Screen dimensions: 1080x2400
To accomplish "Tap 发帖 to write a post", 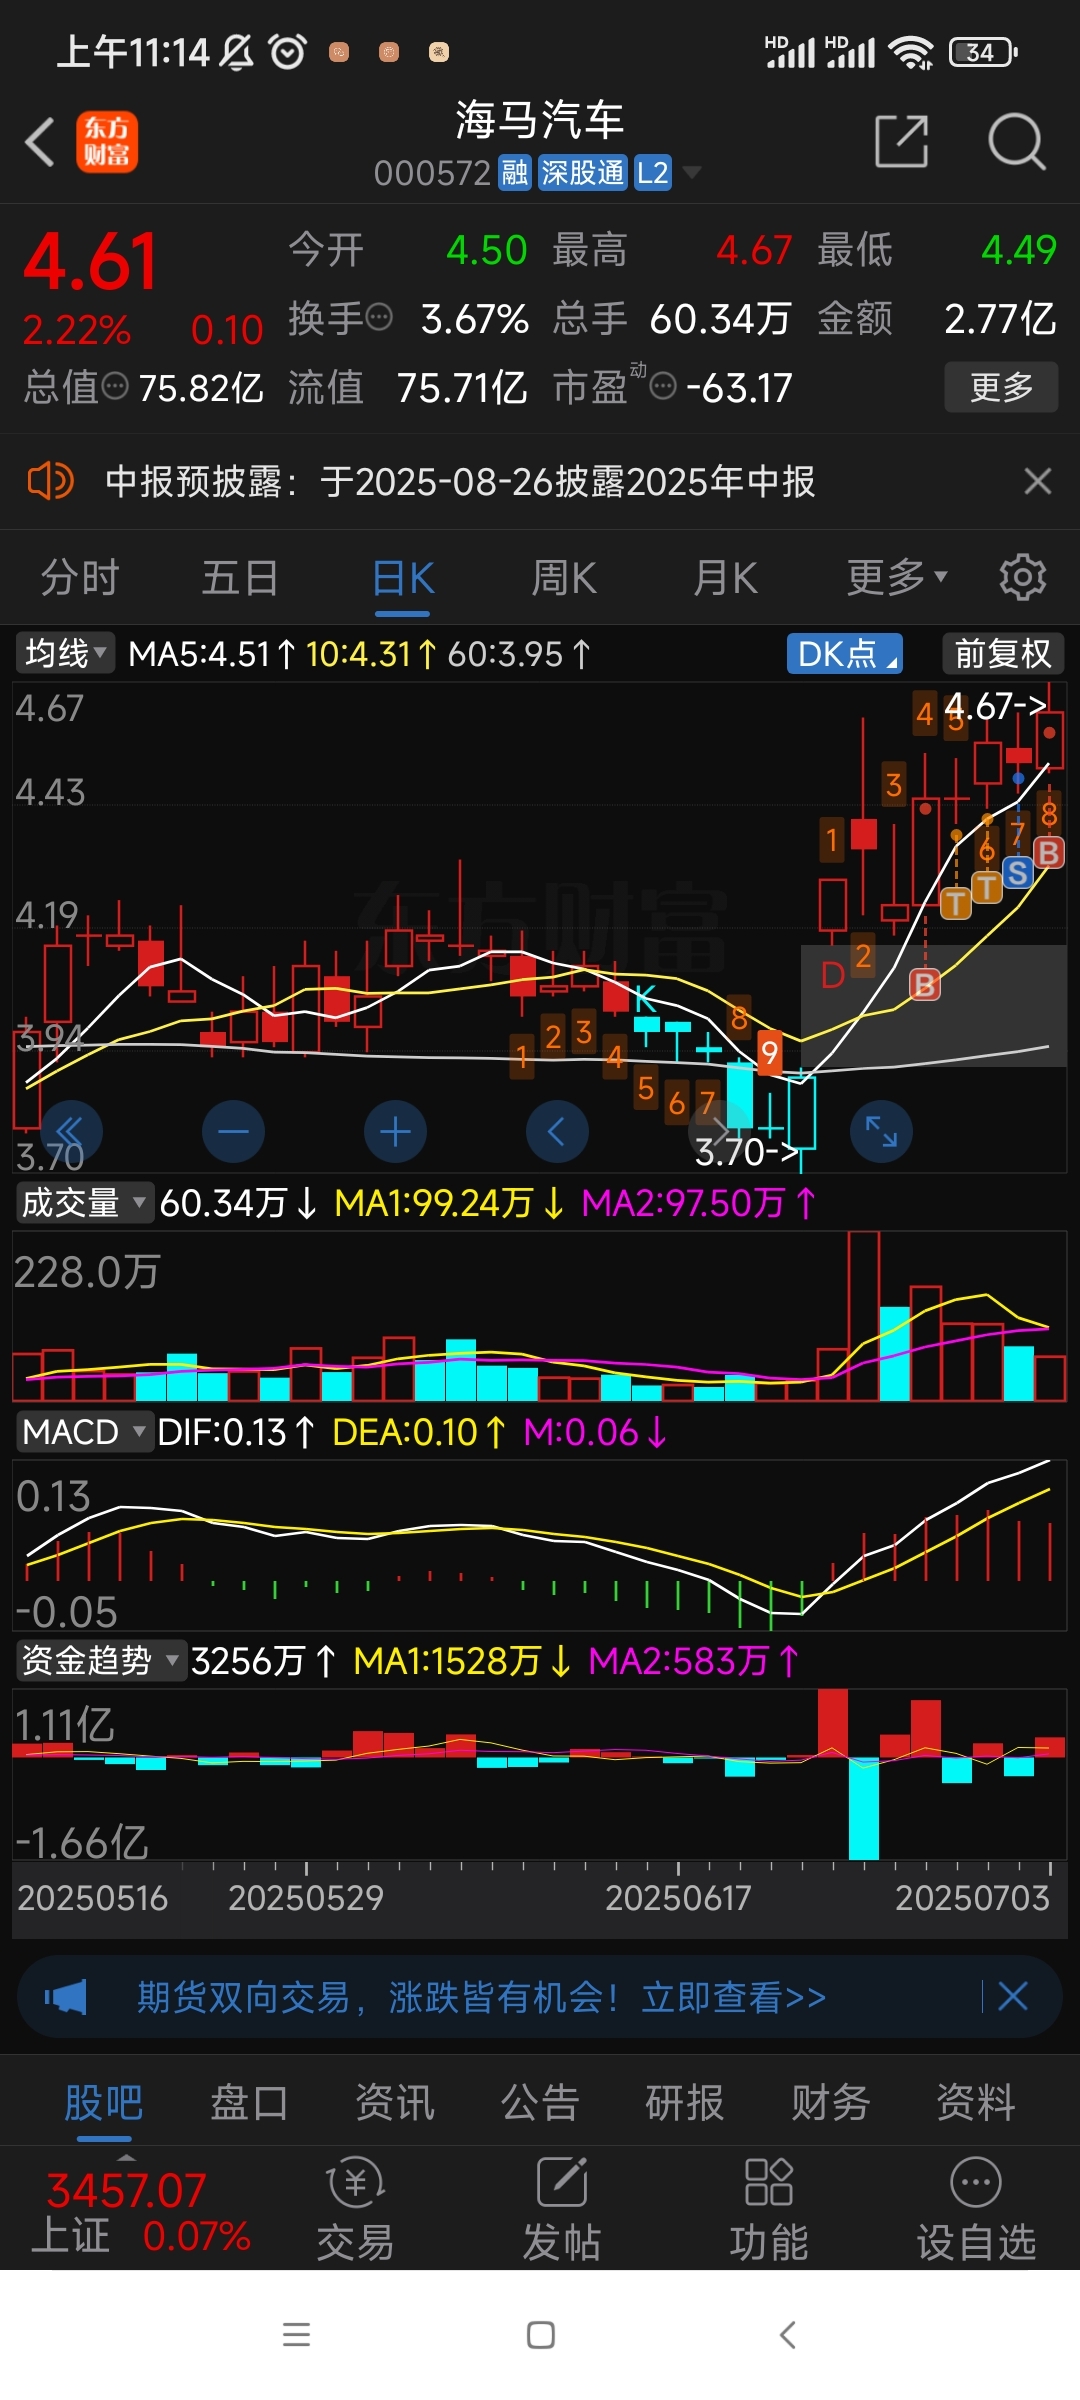I will pyautogui.click(x=562, y=2208).
